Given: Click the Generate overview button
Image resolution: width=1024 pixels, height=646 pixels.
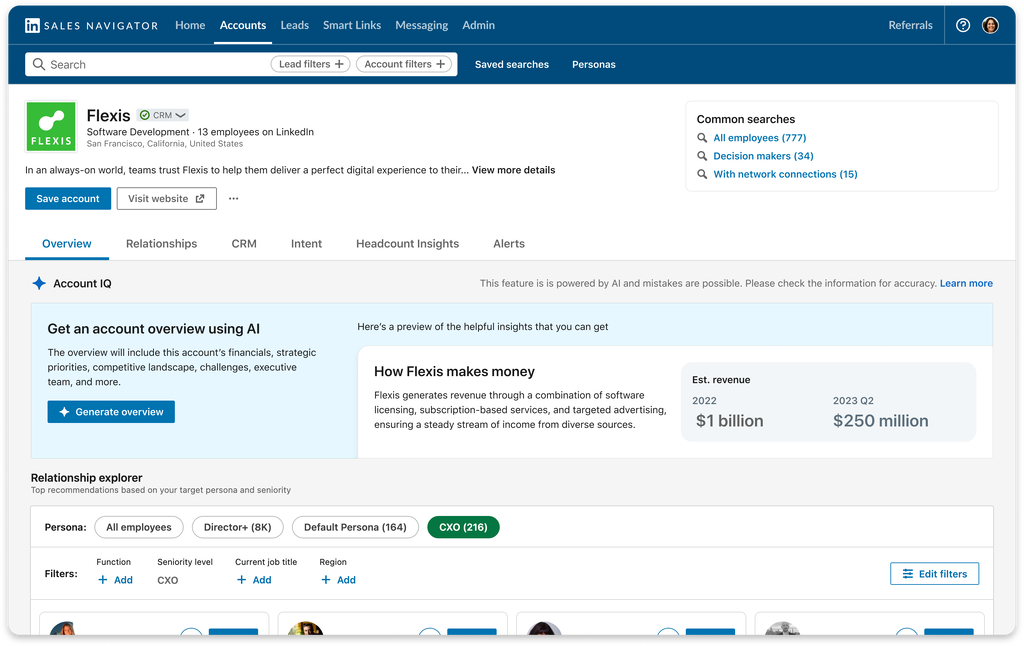Looking at the screenshot, I should coord(110,411).
